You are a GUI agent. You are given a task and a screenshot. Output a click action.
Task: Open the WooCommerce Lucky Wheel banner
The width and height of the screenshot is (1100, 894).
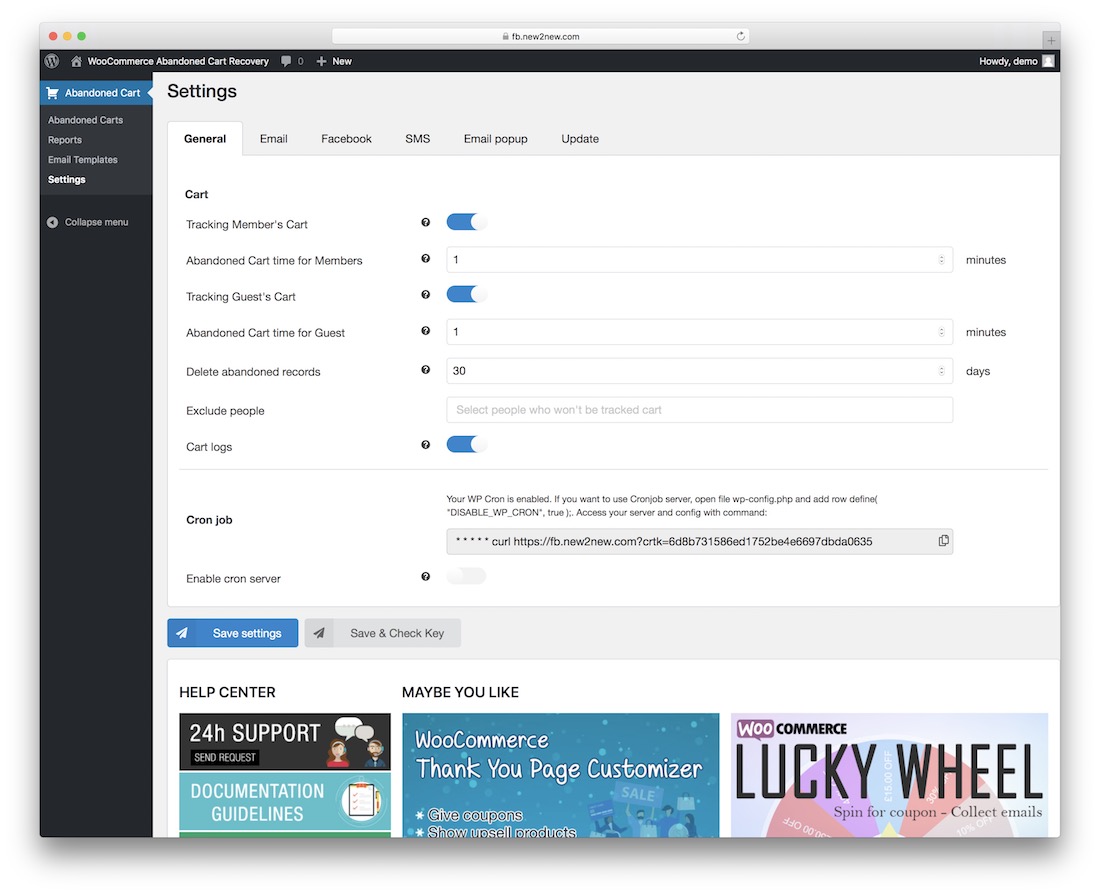890,775
